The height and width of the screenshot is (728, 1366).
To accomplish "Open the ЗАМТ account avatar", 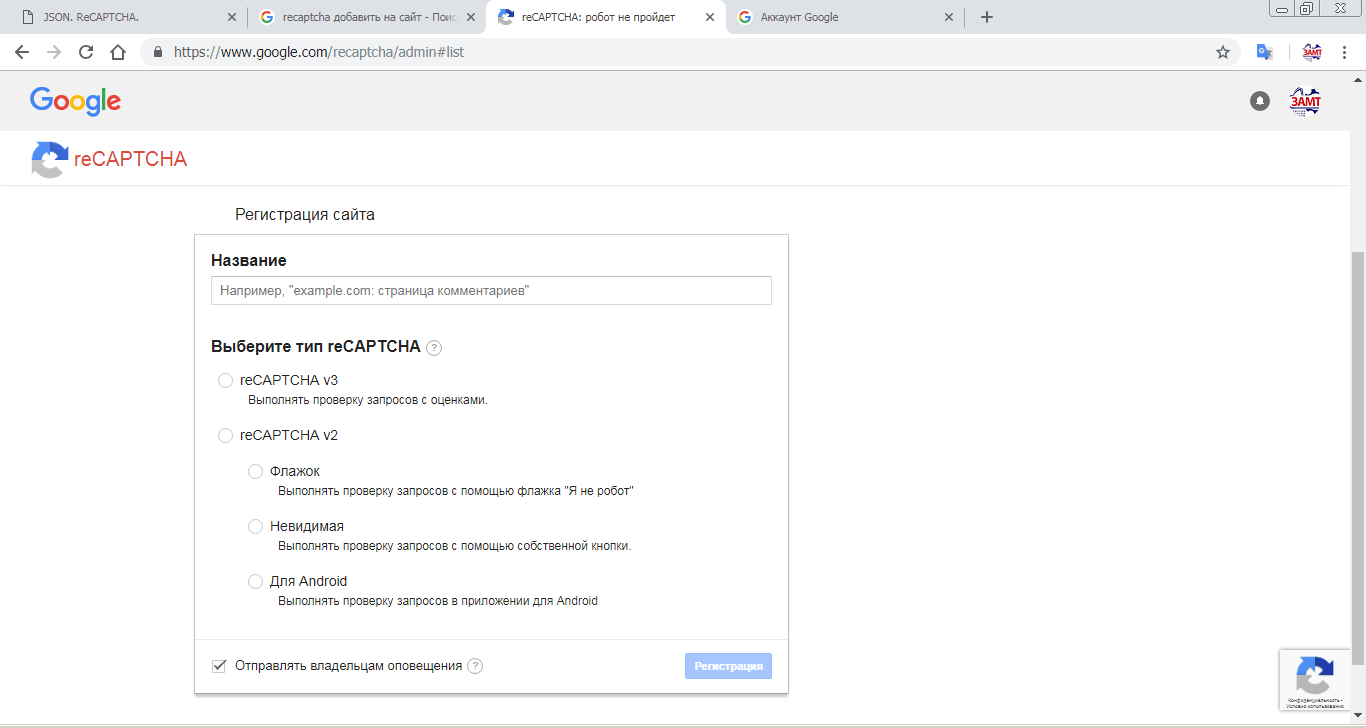I will 1305,101.
